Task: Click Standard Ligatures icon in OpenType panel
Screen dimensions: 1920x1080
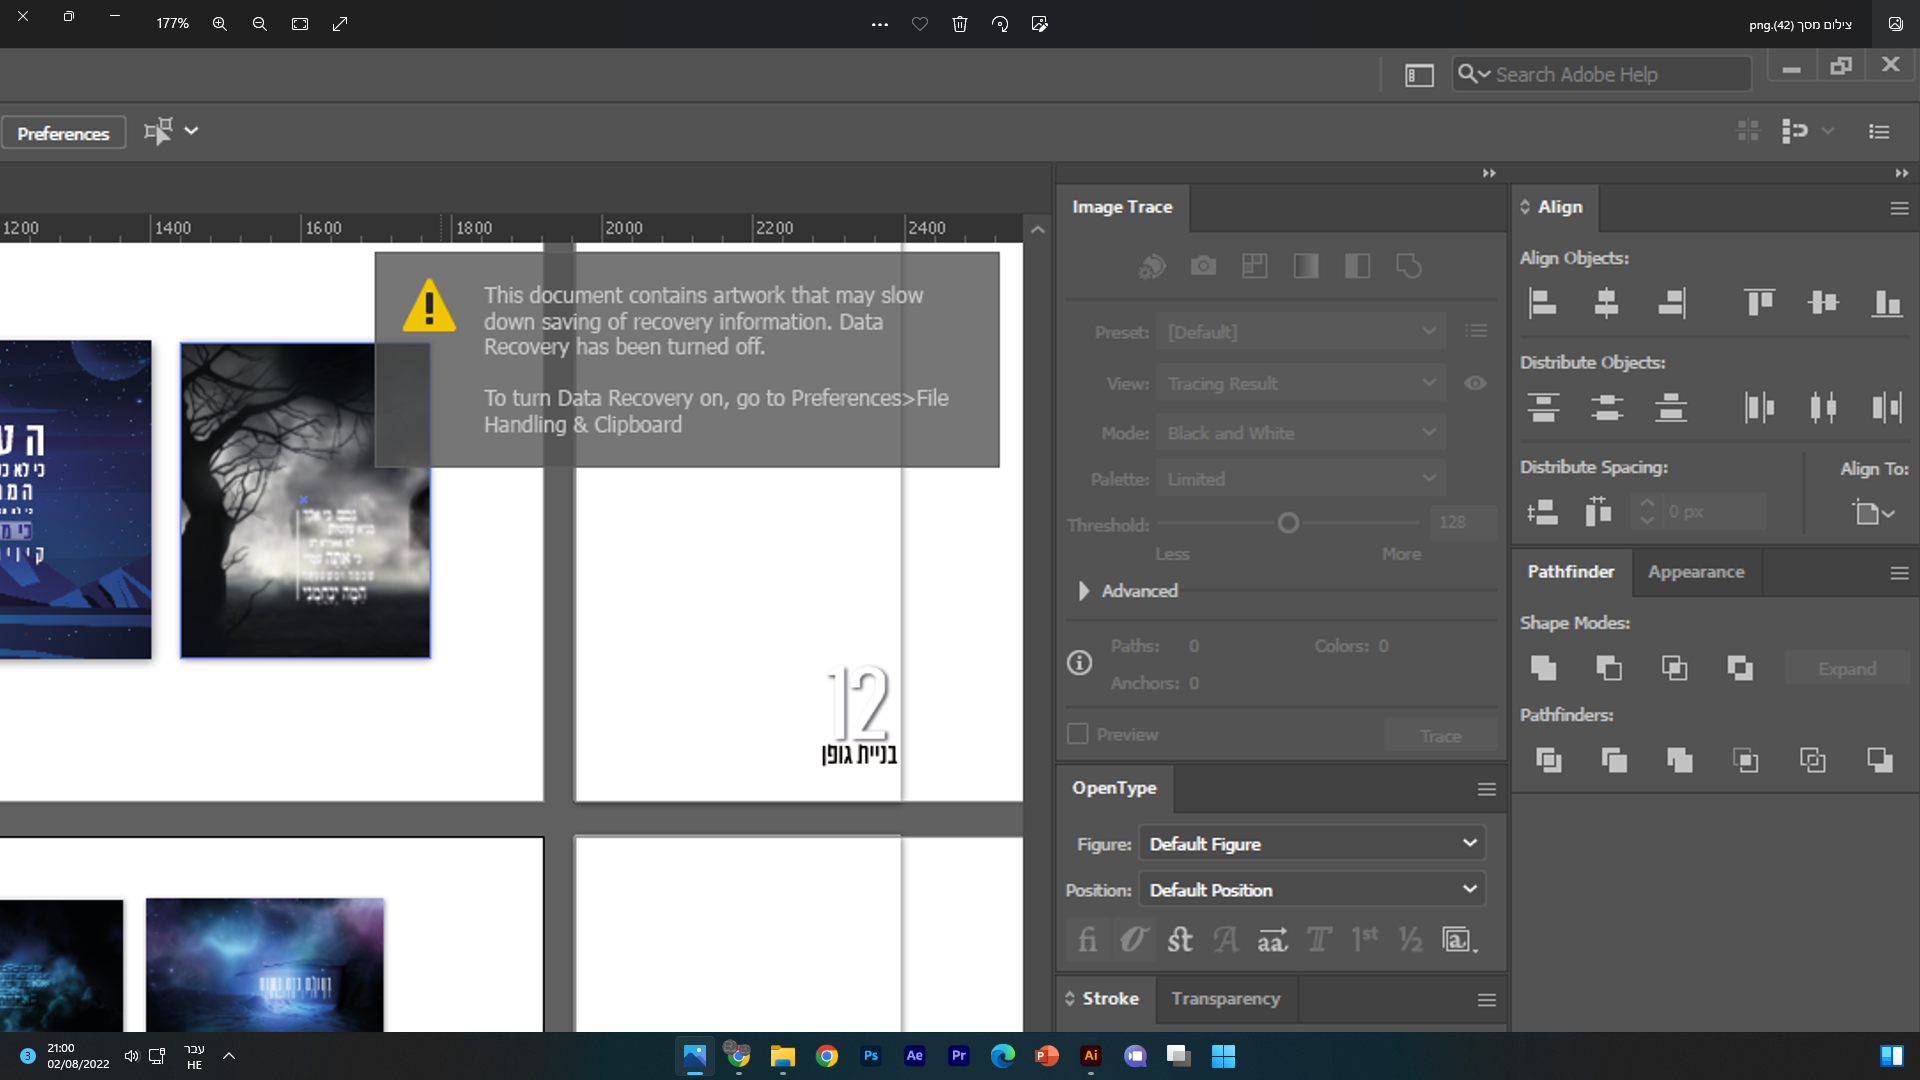Action: click(x=1087, y=940)
